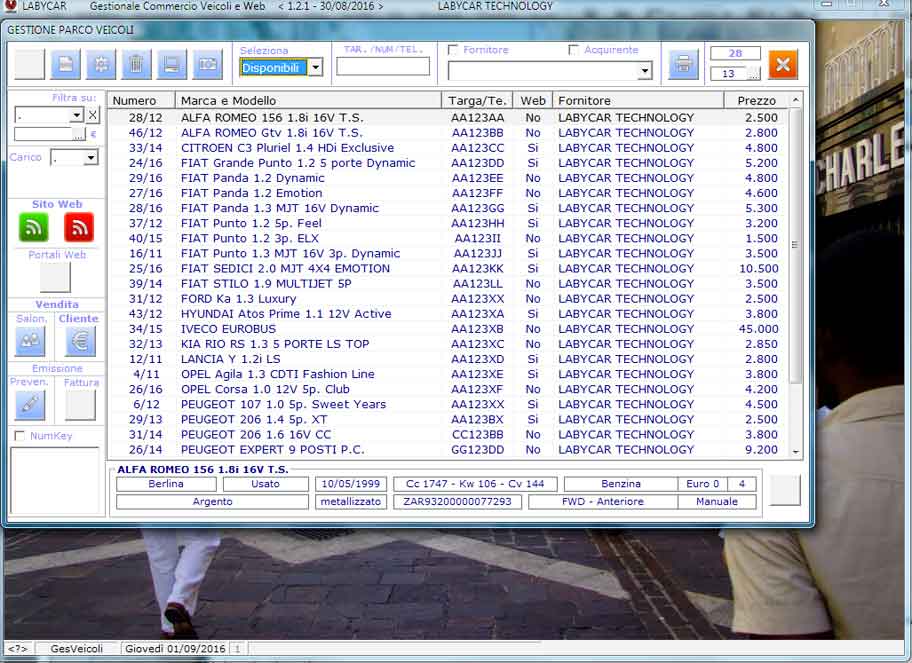The image size is (912, 663).
Task: Click the TAR./NUM/TEL. search field
Action: (383, 66)
